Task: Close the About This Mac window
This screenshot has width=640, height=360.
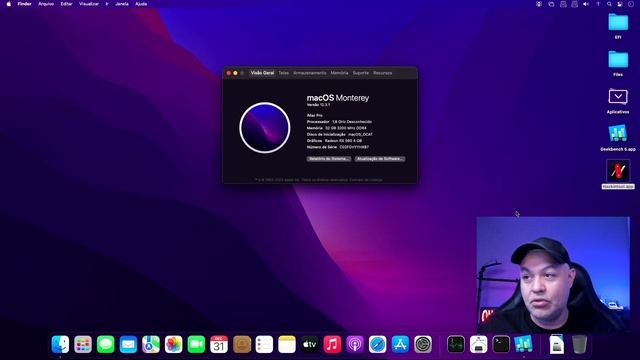Action: pyautogui.click(x=229, y=73)
